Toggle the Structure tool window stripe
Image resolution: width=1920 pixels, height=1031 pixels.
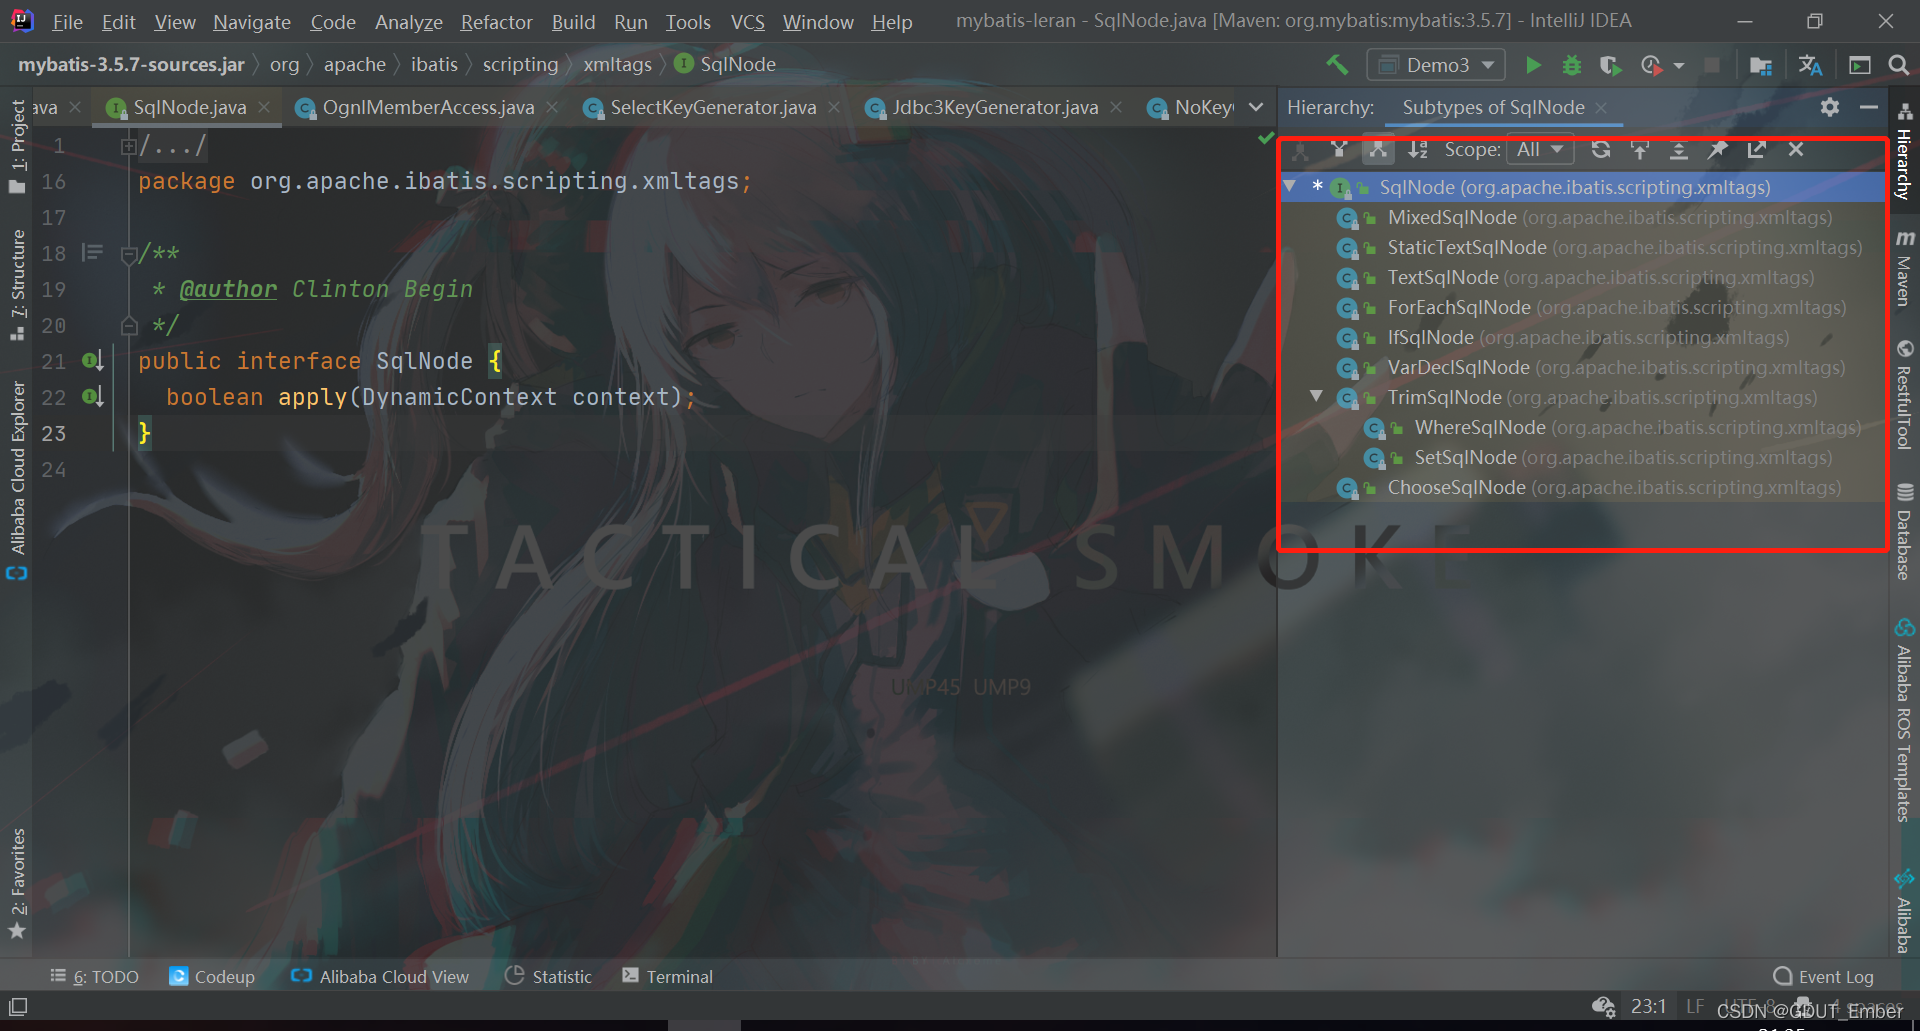point(17,285)
